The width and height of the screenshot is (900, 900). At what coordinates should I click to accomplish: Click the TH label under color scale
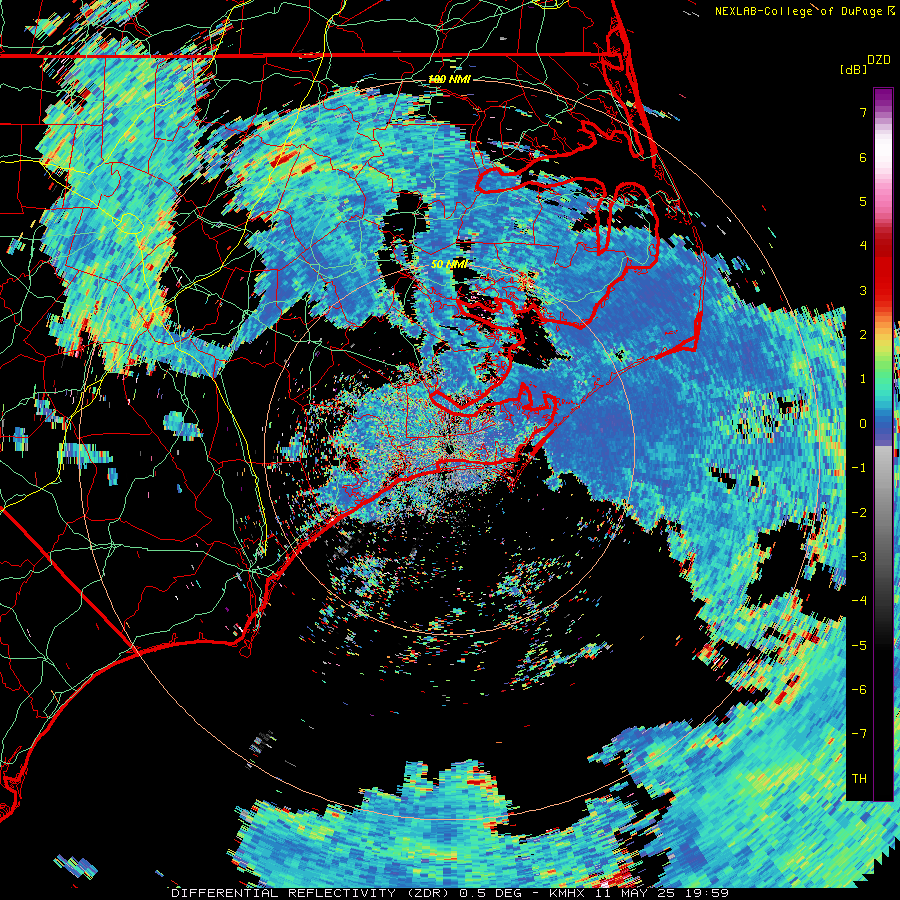pos(859,778)
